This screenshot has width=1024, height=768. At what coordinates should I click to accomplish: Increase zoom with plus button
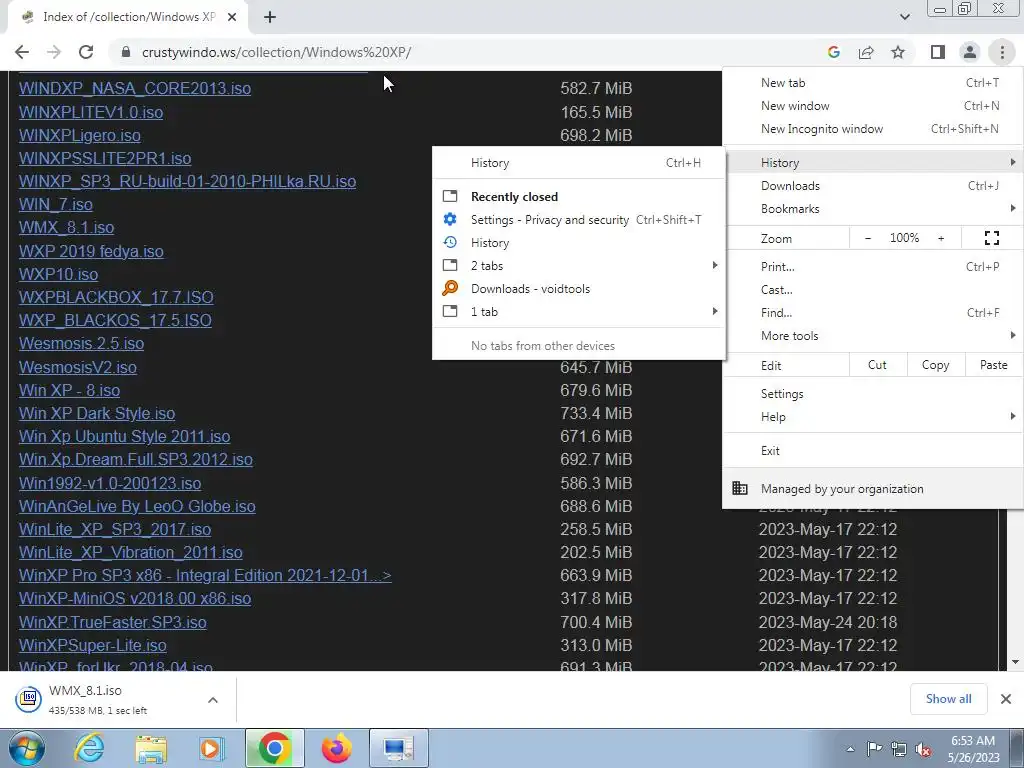coord(941,238)
